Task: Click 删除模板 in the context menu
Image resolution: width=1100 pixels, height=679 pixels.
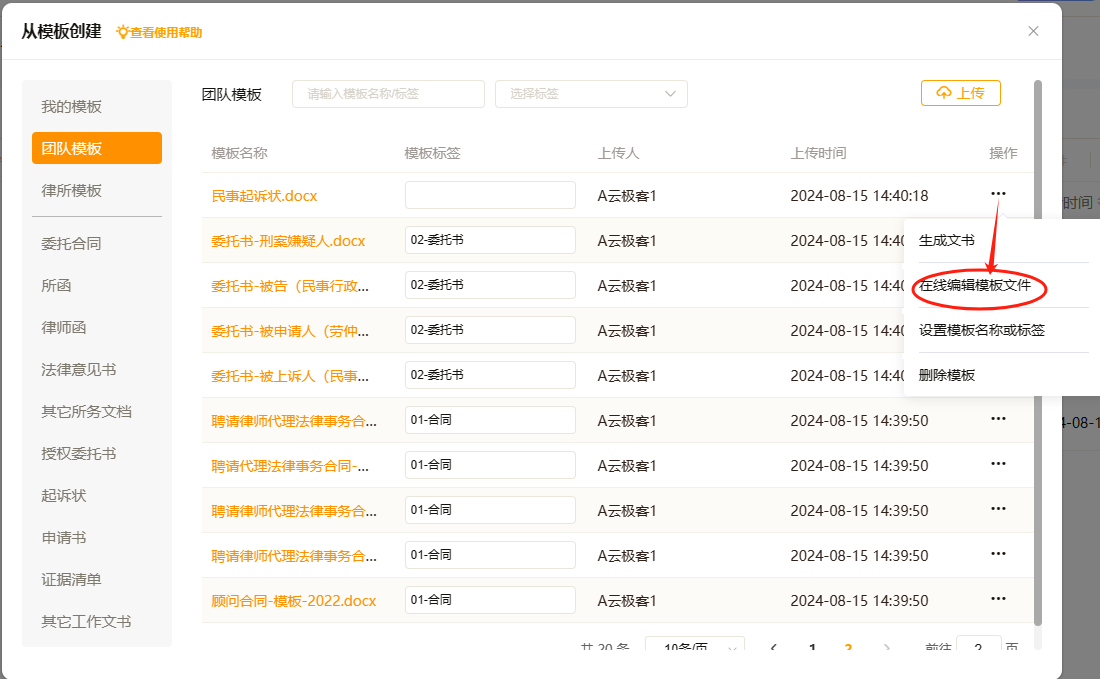Action: pyautogui.click(x=946, y=375)
